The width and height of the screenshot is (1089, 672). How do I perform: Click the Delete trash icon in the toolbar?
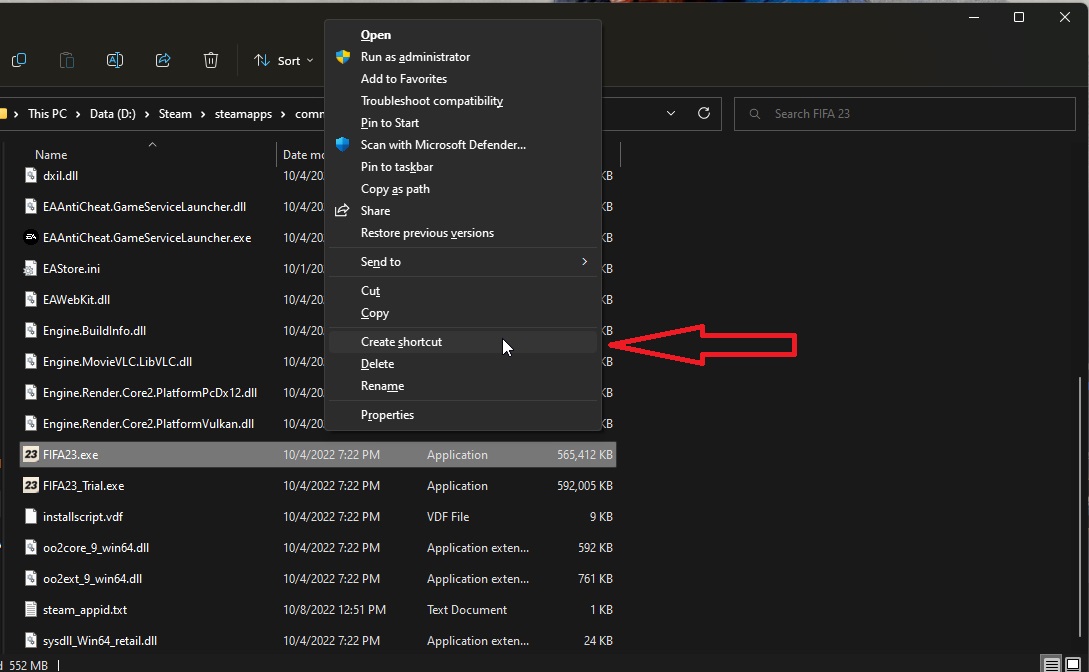[x=211, y=60]
